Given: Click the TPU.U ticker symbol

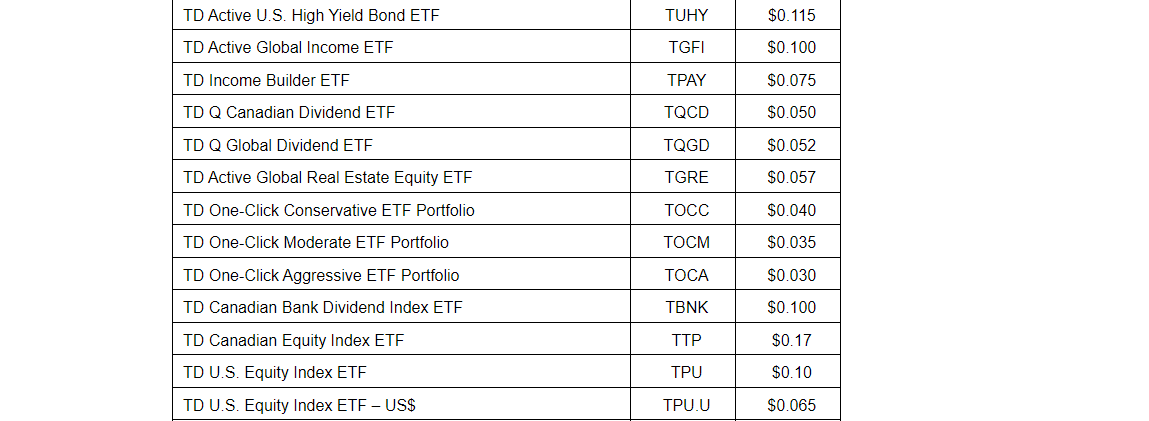Looking at the screenshot, I should pyautogui.click(x=686, y=405).
